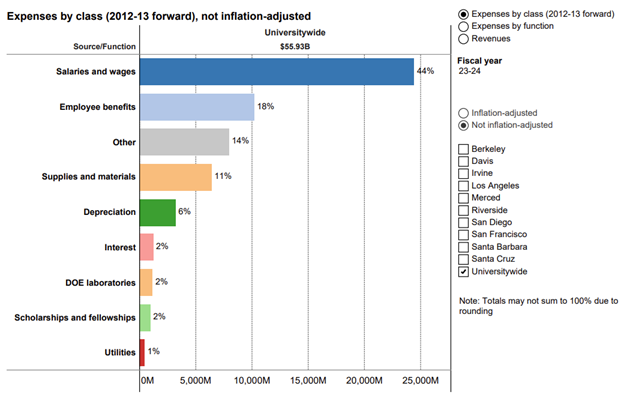Select the Revenues radio option

point(463,39)
